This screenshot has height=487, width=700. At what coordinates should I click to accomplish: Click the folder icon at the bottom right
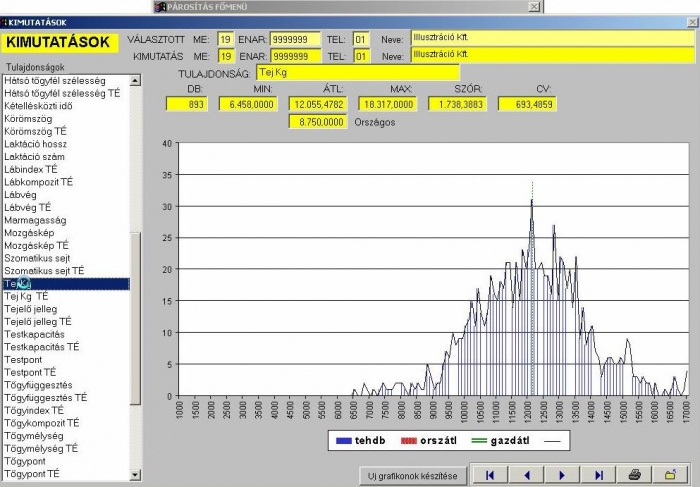[x=671, y=475]
